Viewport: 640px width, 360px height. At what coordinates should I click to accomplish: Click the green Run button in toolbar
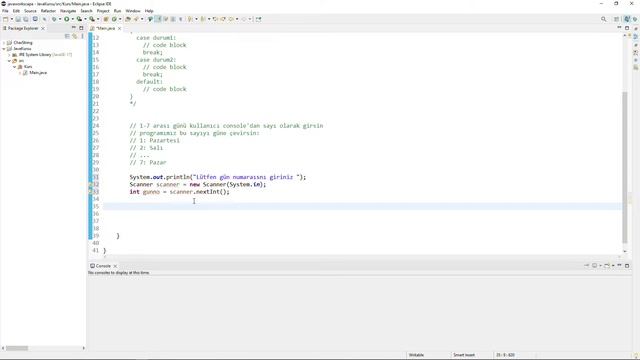[x=66, y=19]
